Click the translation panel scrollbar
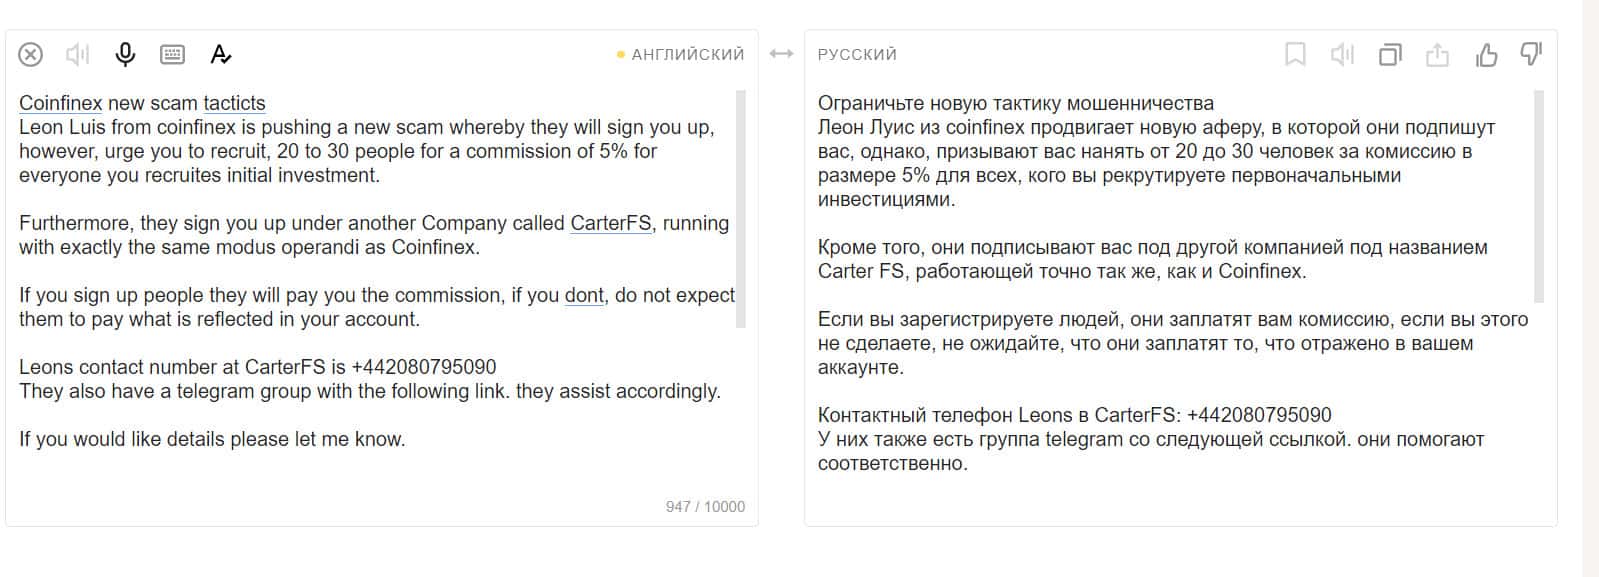The height and width of the screenshot is (577, 1599). coord(1539,196)
